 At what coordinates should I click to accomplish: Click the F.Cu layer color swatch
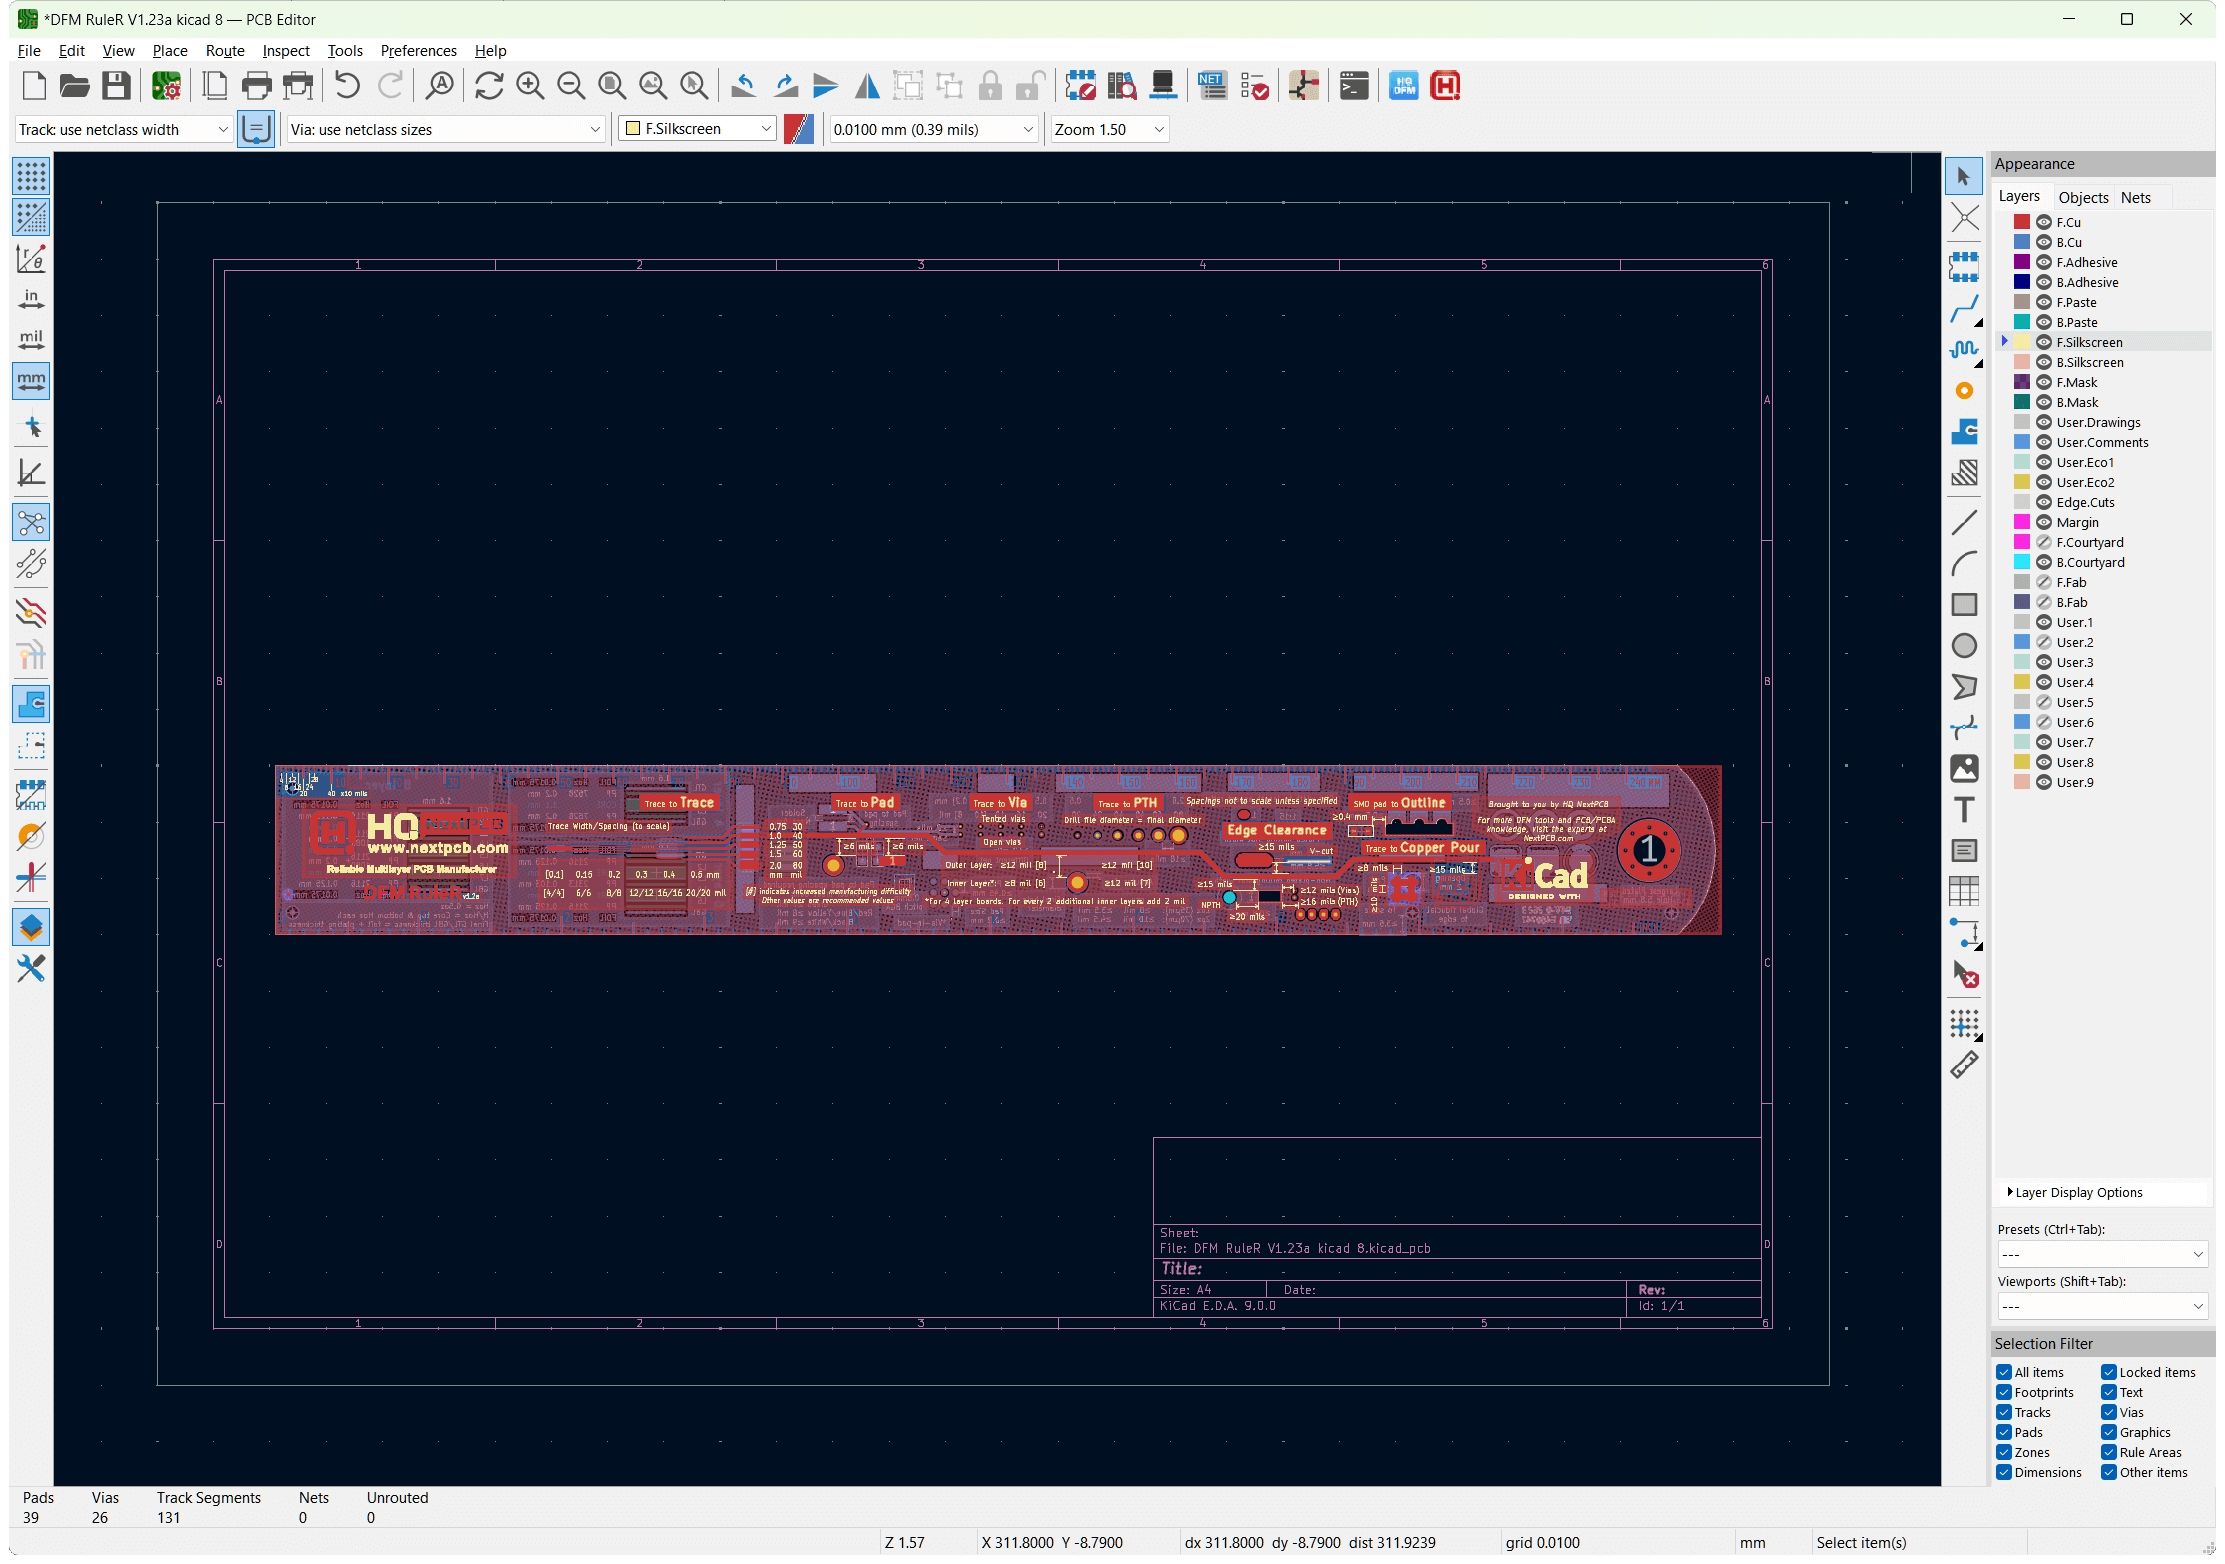(2022, 222)
